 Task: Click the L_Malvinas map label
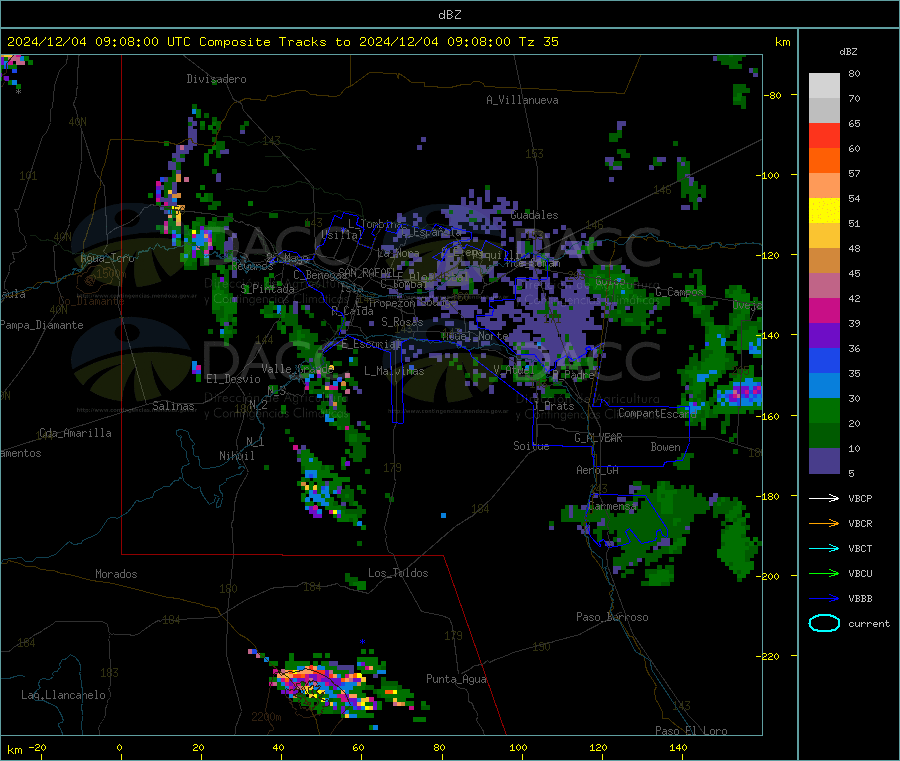click(x=394, y=371)
